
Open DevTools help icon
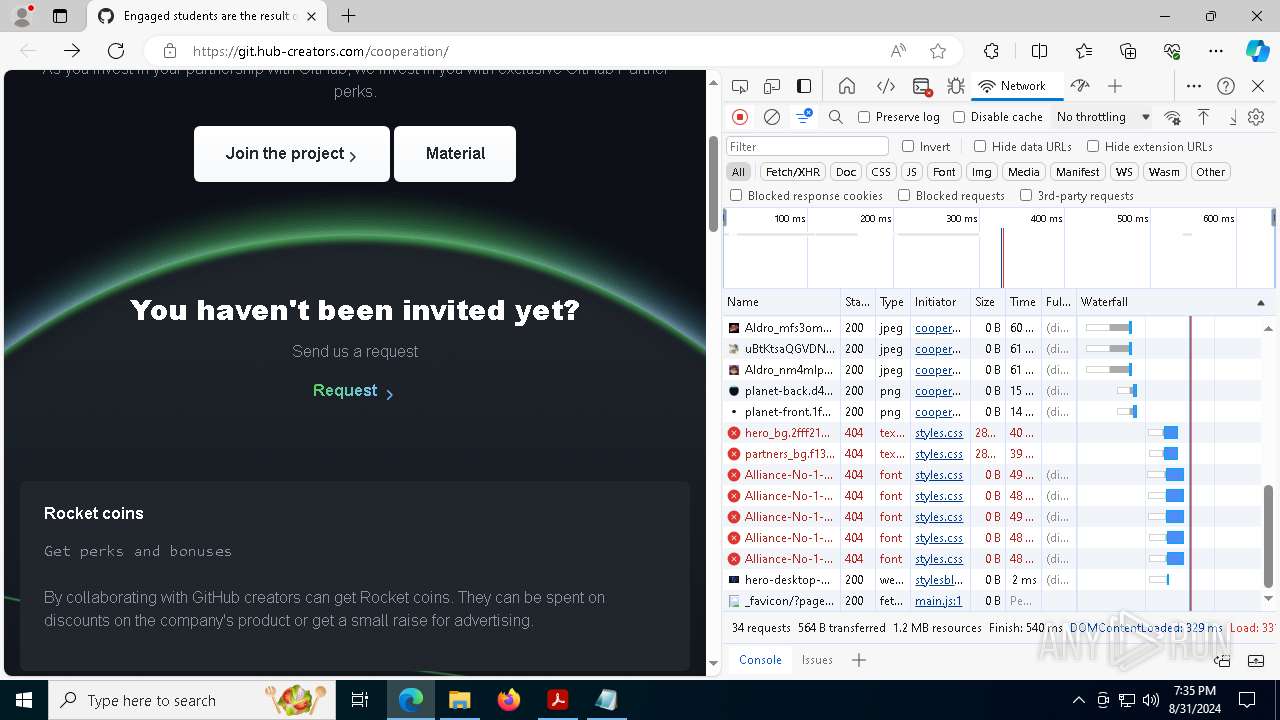(x=1226, y=86)
